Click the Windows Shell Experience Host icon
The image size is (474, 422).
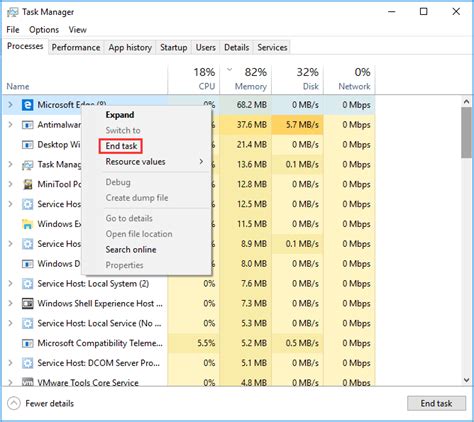27,303
